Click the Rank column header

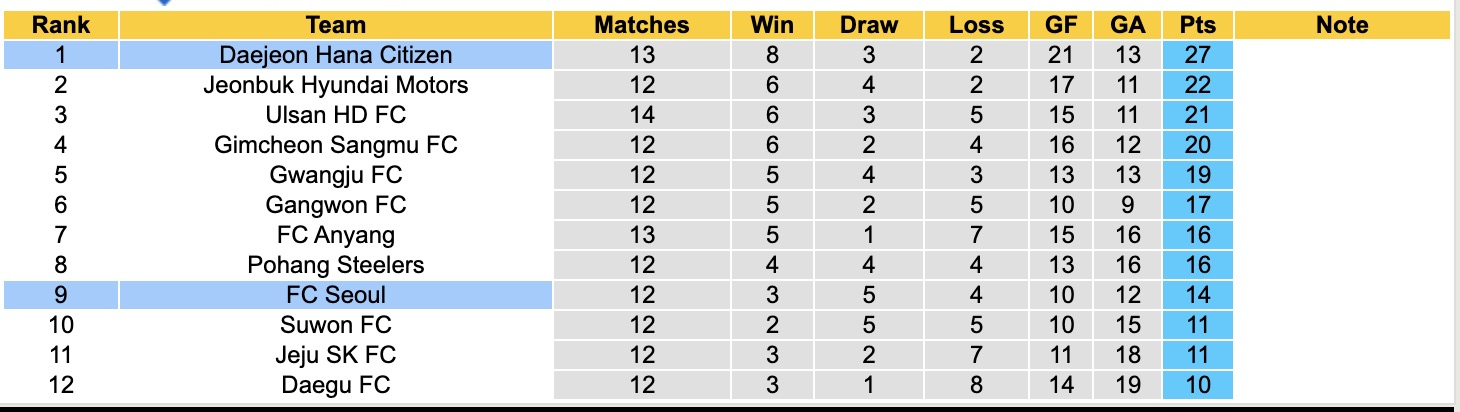pyautogui.click(x=61, y=25)
